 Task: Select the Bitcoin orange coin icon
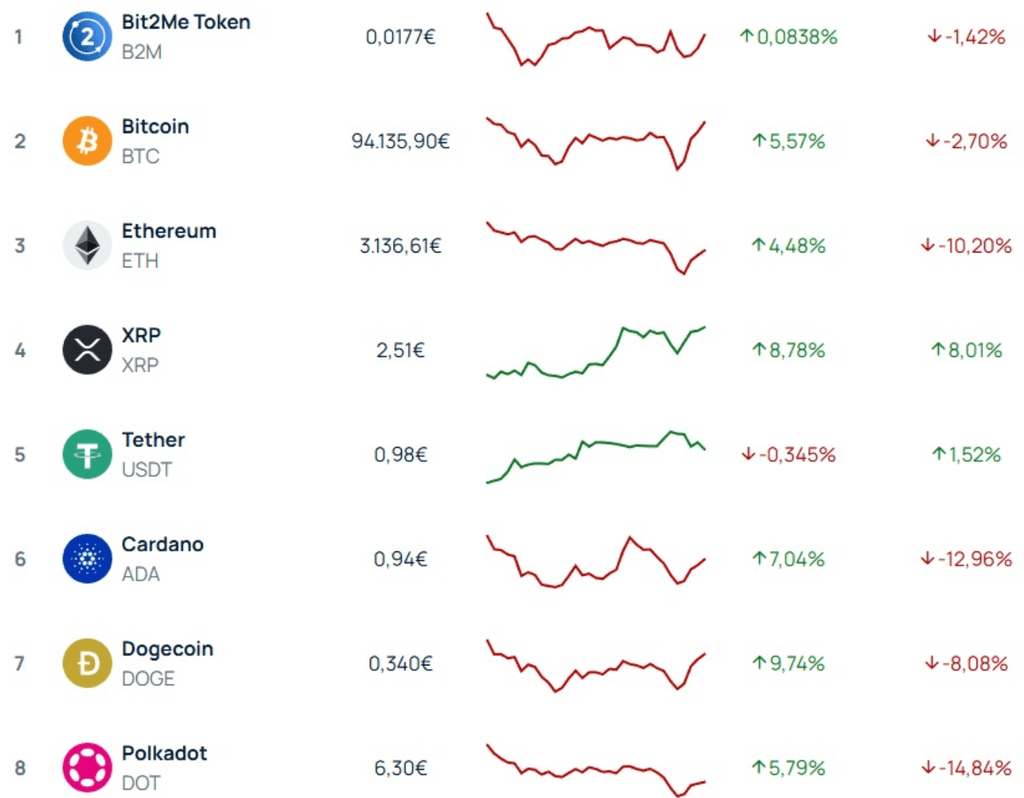coord(88,141)
